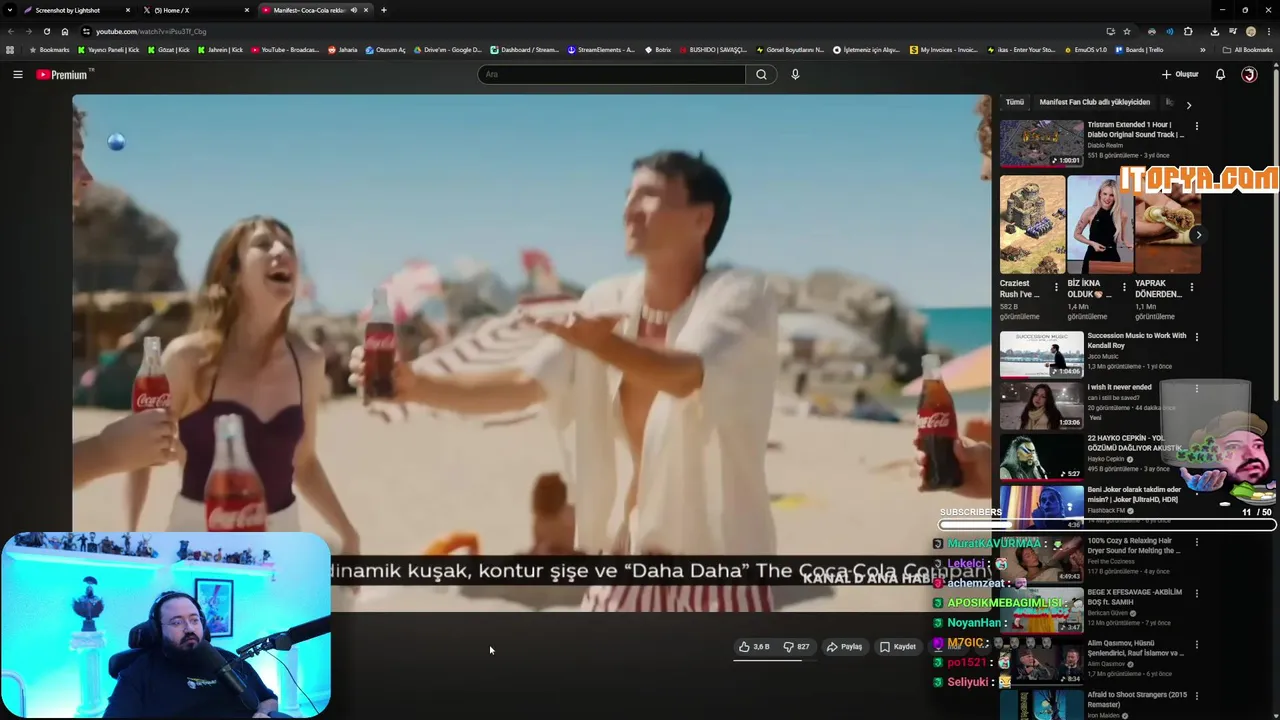Image resolution: width=1280 pixels, height=720 pixels.
Task: Mute the Coca-Cola tab audio icon
Action: [x=353, y=10]
